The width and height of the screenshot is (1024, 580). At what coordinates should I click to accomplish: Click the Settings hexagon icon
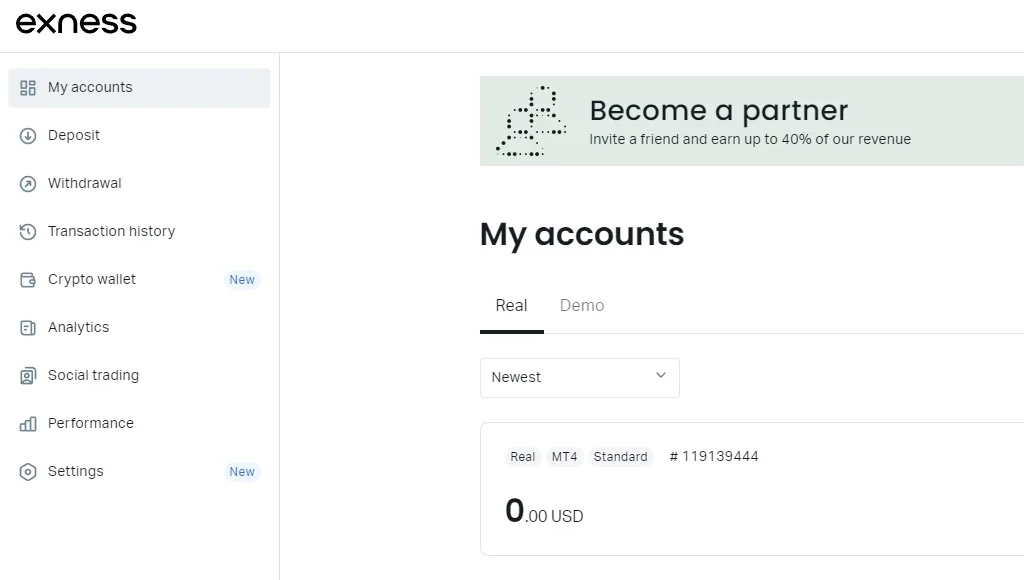[x=28, y=472]
